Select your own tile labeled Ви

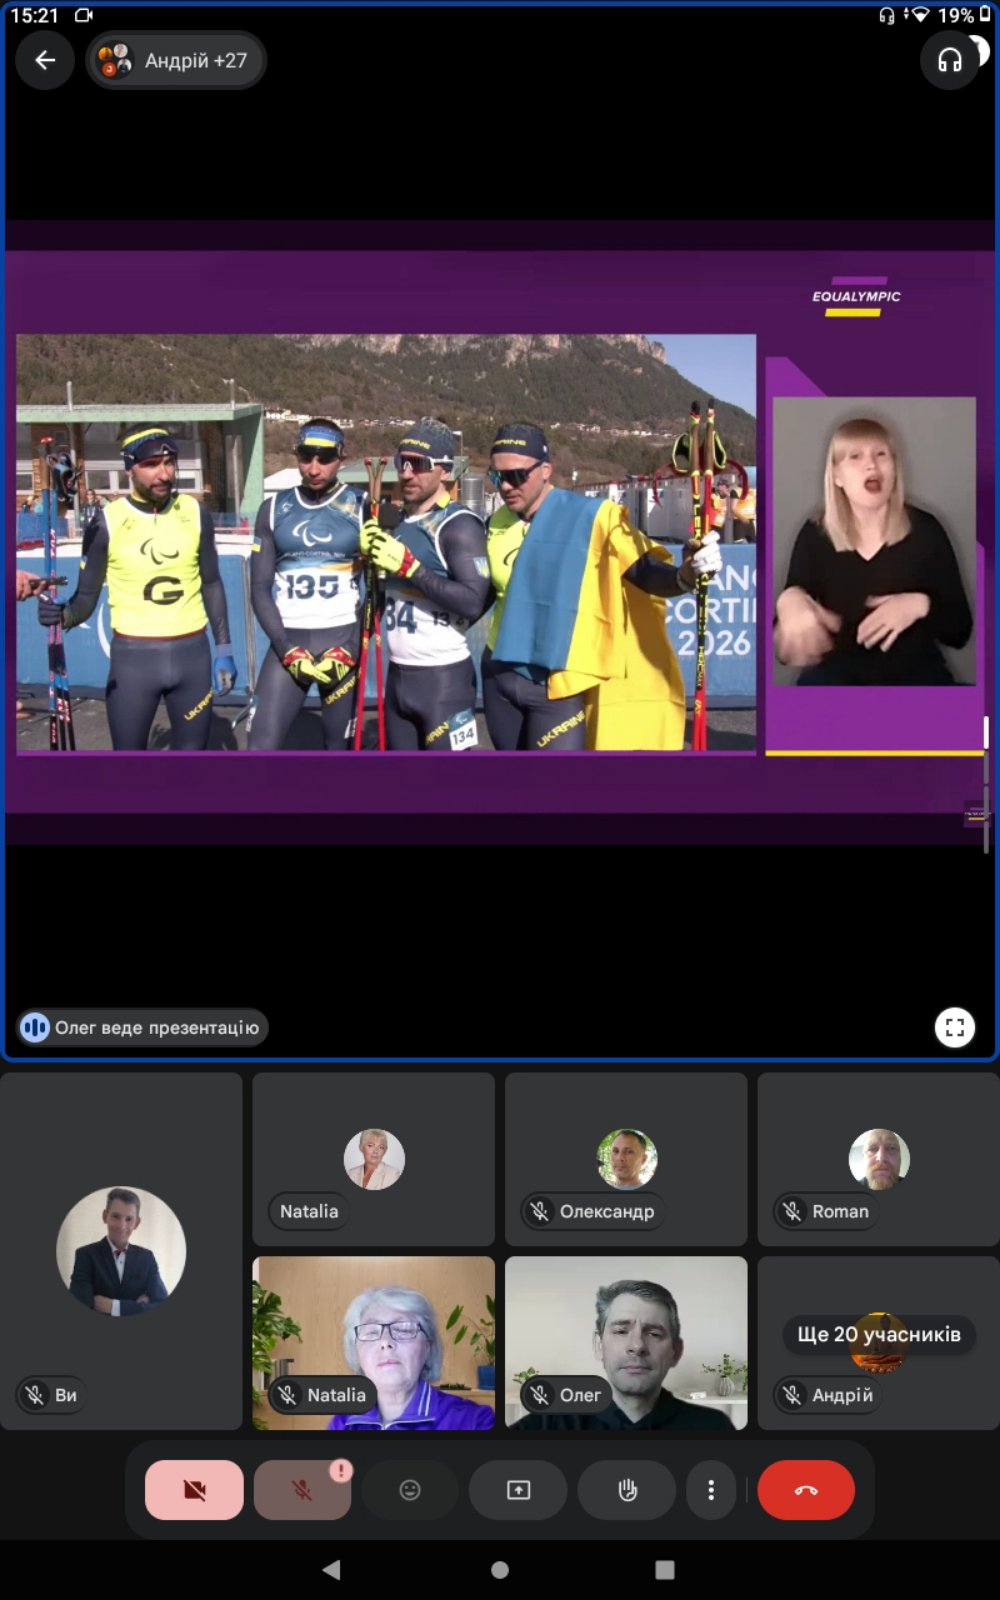[x=121, y=1251]
